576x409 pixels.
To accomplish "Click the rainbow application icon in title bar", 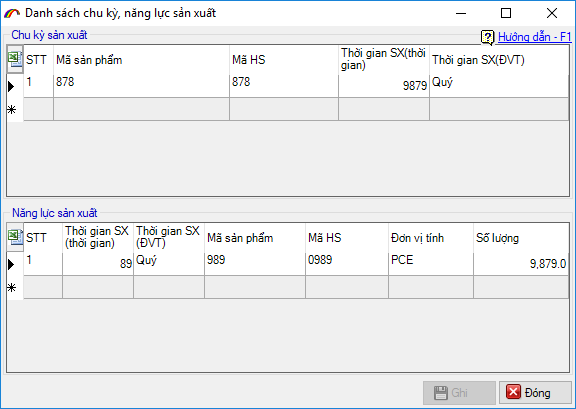I will 12,13.
